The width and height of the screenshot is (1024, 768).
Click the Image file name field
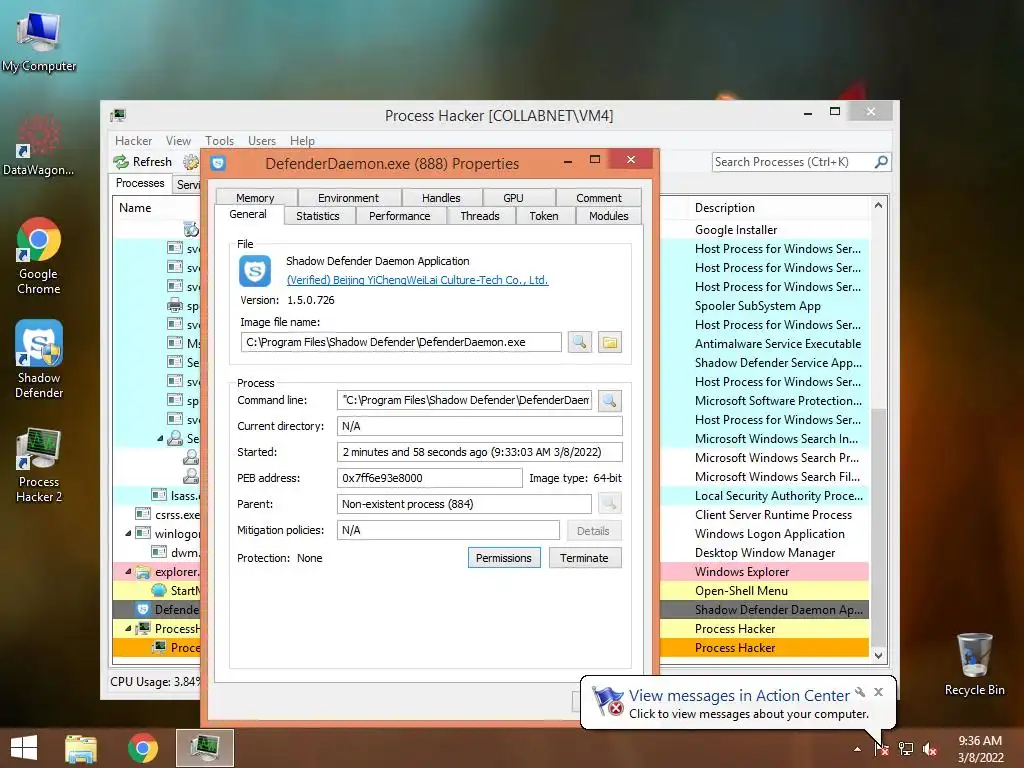[401, 342]
